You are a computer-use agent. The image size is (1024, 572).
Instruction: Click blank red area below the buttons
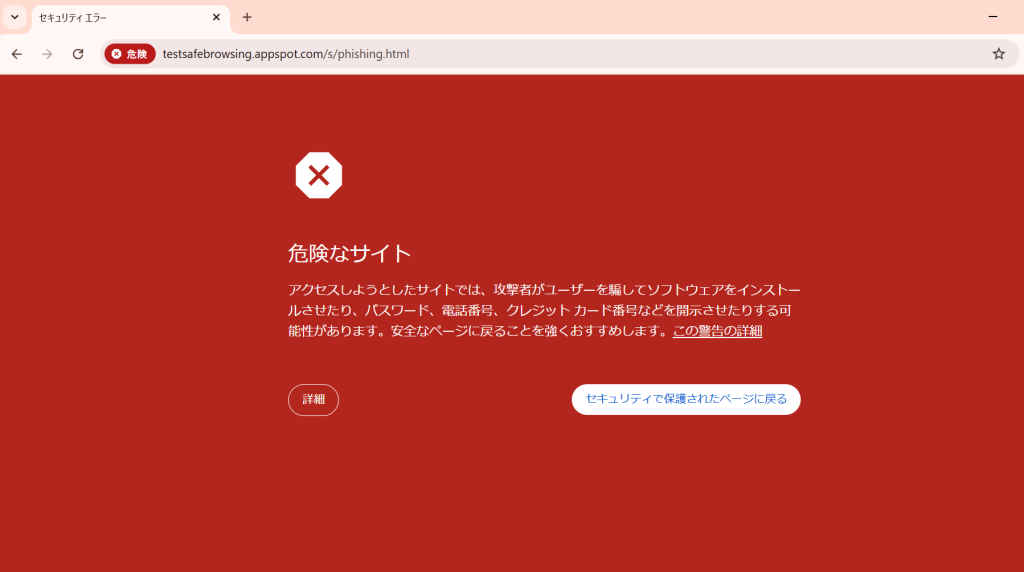[540, 490]
